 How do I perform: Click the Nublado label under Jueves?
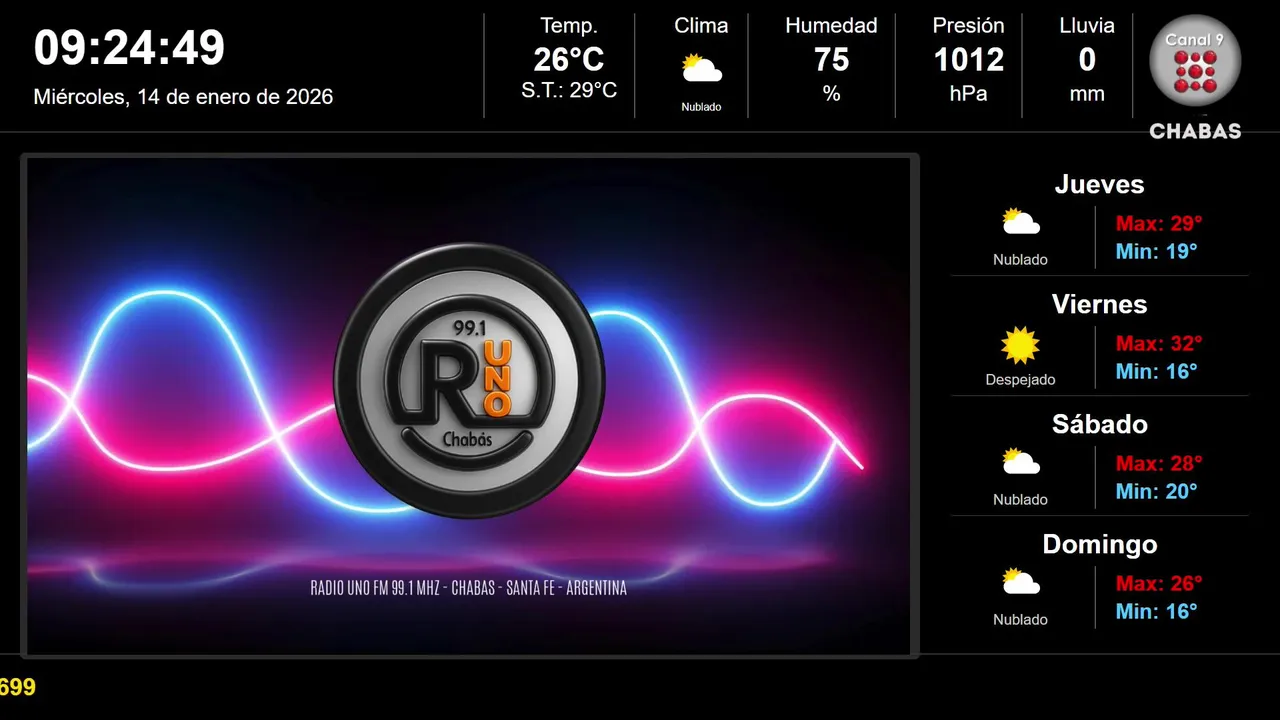(1021, 259)
